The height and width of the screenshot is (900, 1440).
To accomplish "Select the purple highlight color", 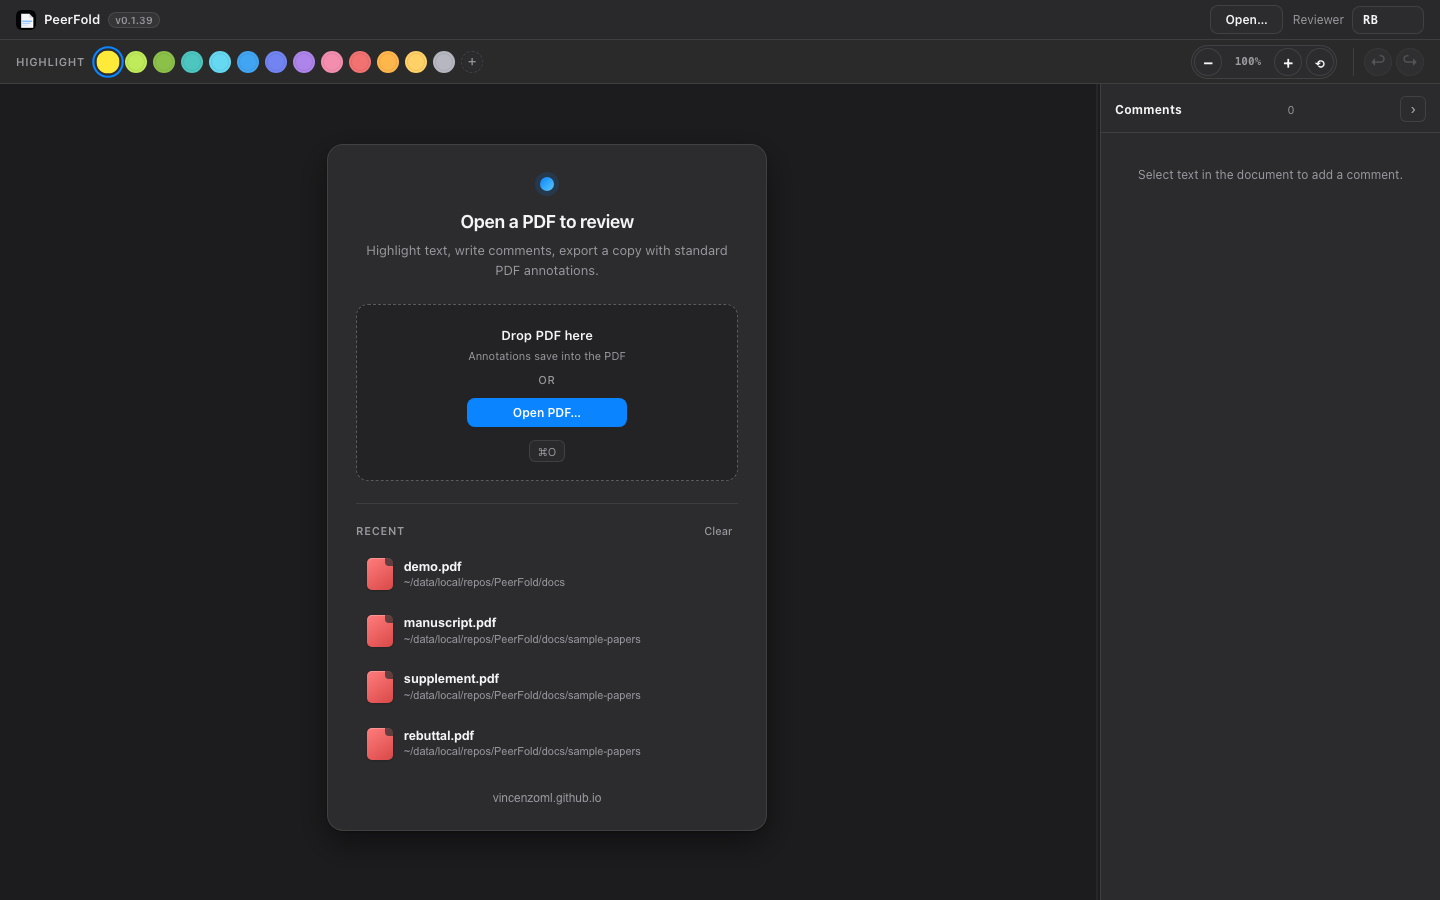I will coord(304,62).
